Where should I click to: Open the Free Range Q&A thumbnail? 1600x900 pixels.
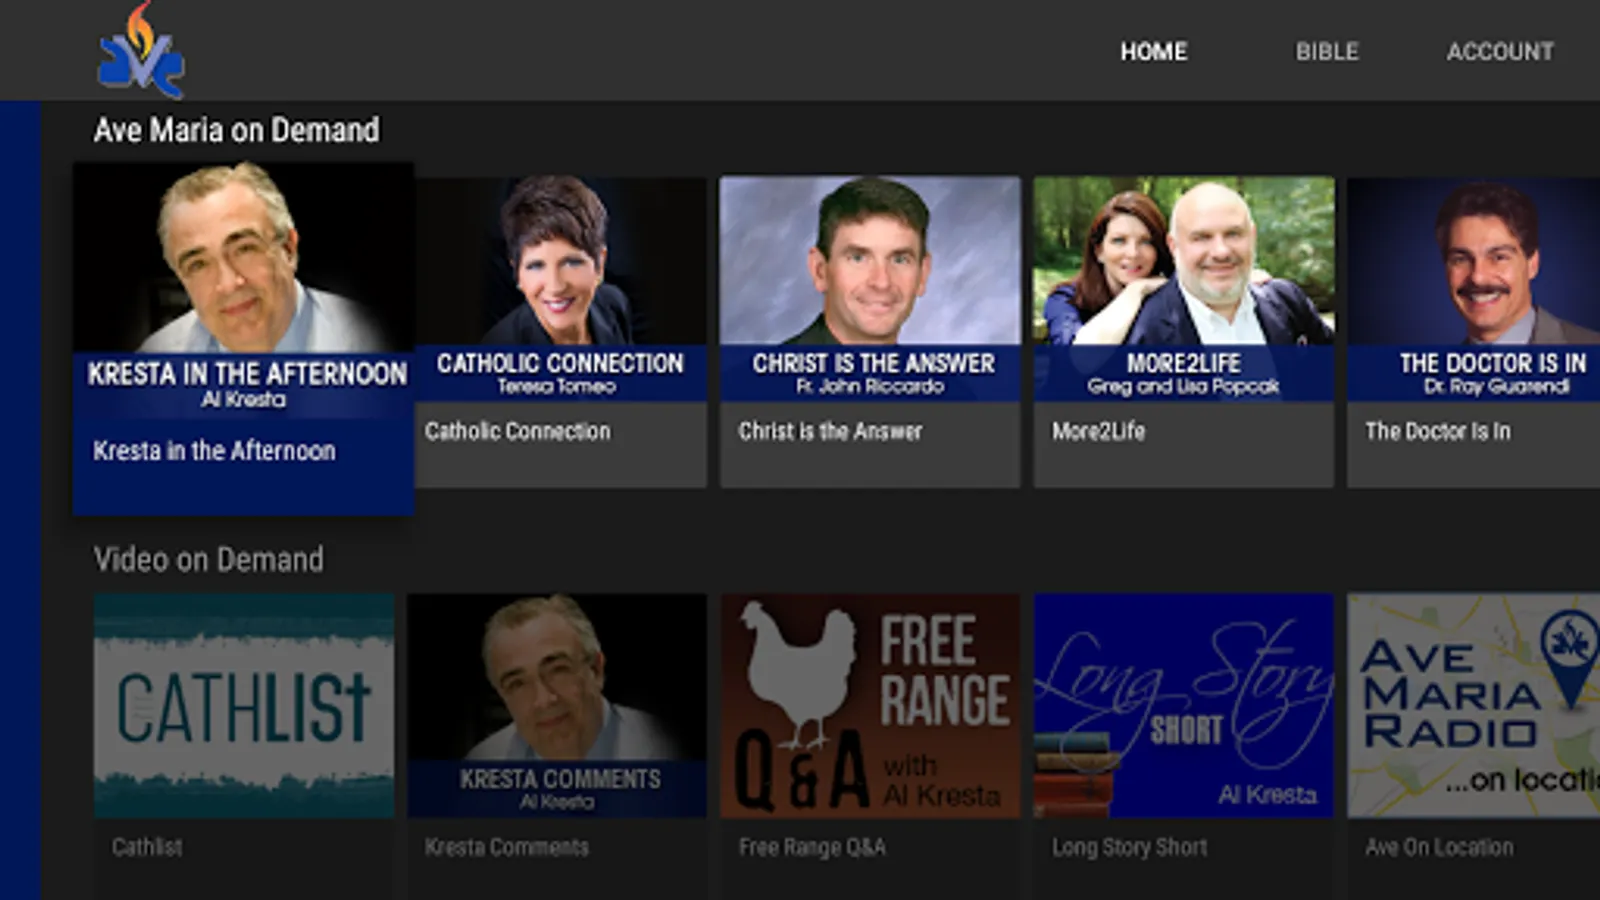click(870, 706)
